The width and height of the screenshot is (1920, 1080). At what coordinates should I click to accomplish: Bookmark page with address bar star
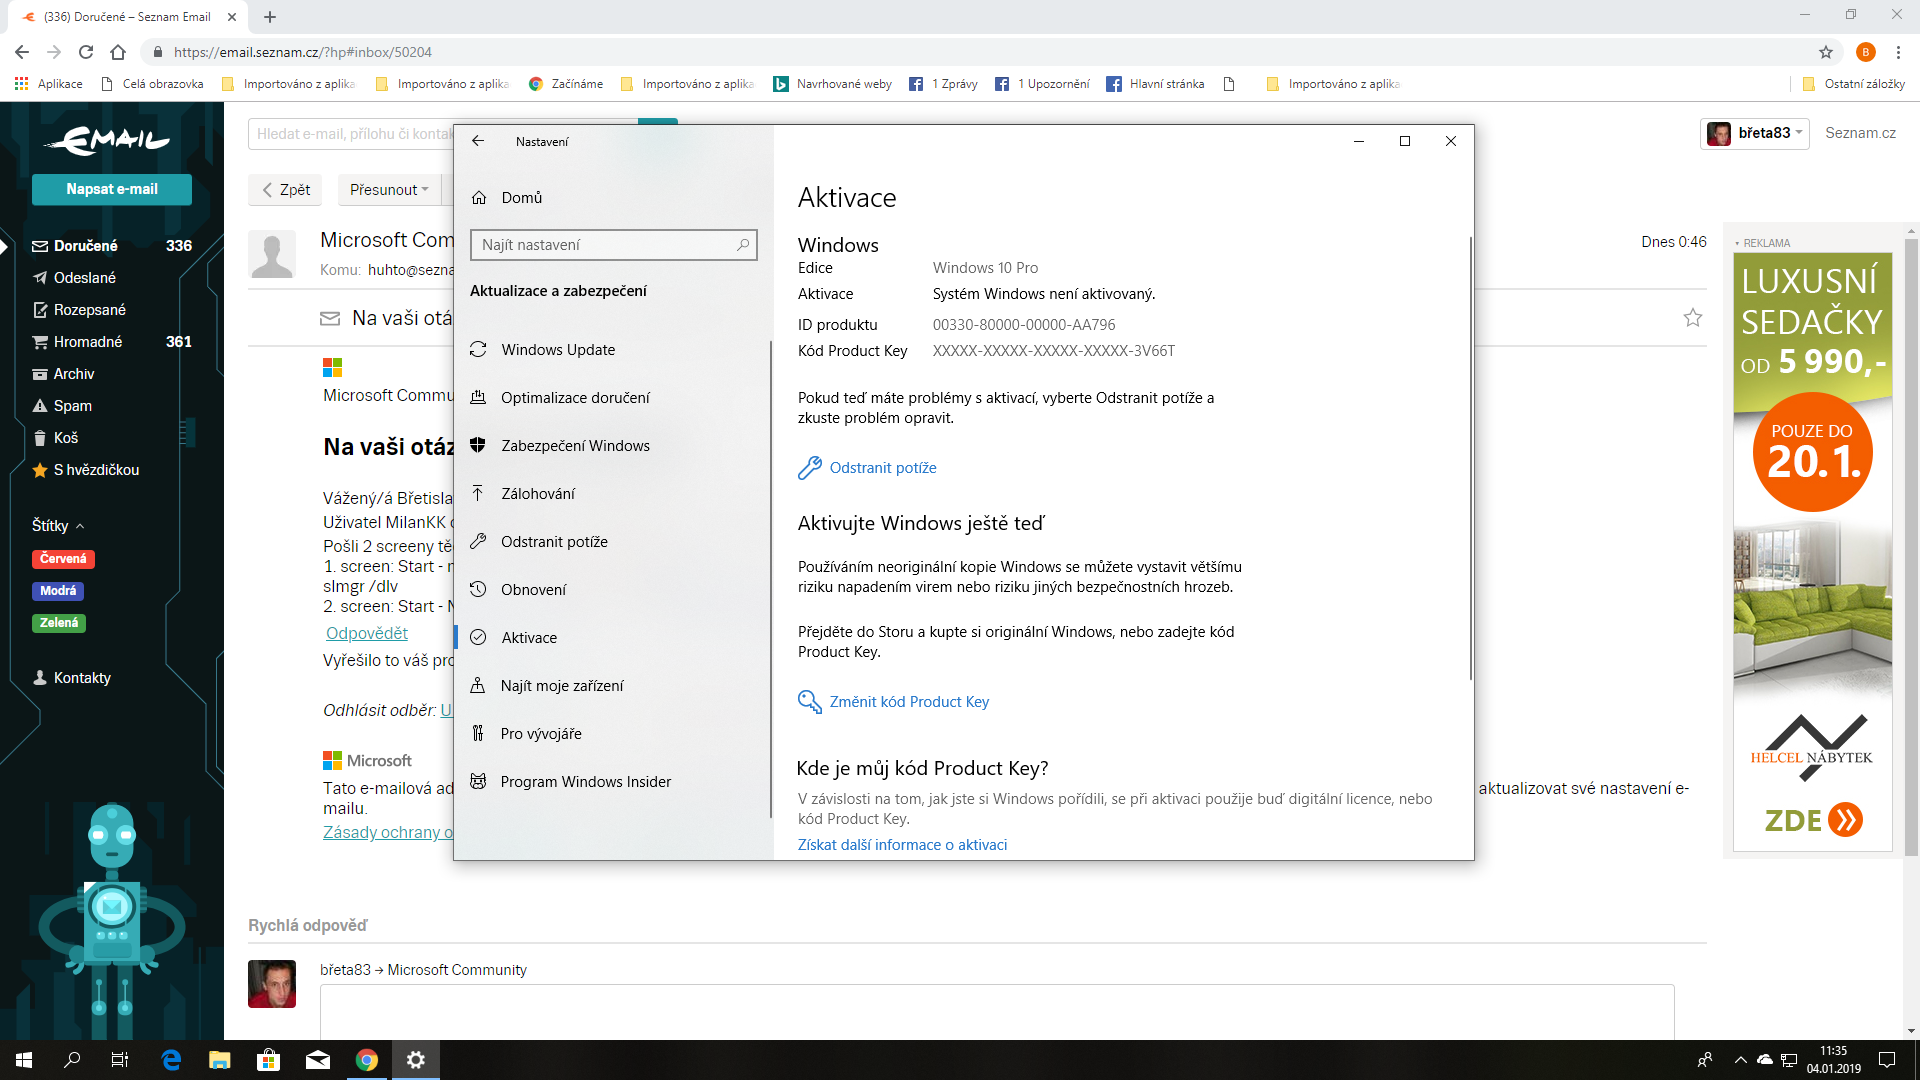(x=1825, y=52)
